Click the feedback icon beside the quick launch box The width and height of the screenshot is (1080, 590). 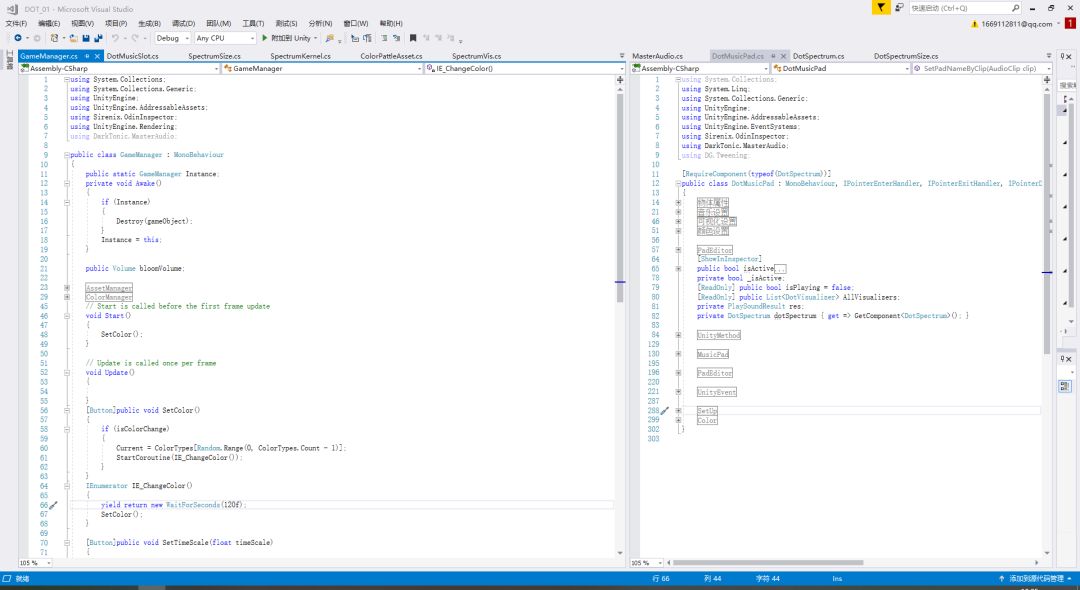898,7
